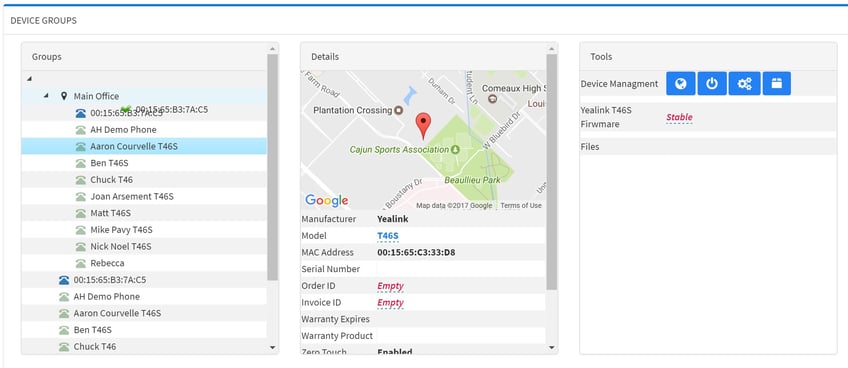Image resolution: width=848 pixels, height=368 pixels.
Task: Click phone icon beside Mike Pavy T46S
Action: pyautogui.click(x=81, y=230)
